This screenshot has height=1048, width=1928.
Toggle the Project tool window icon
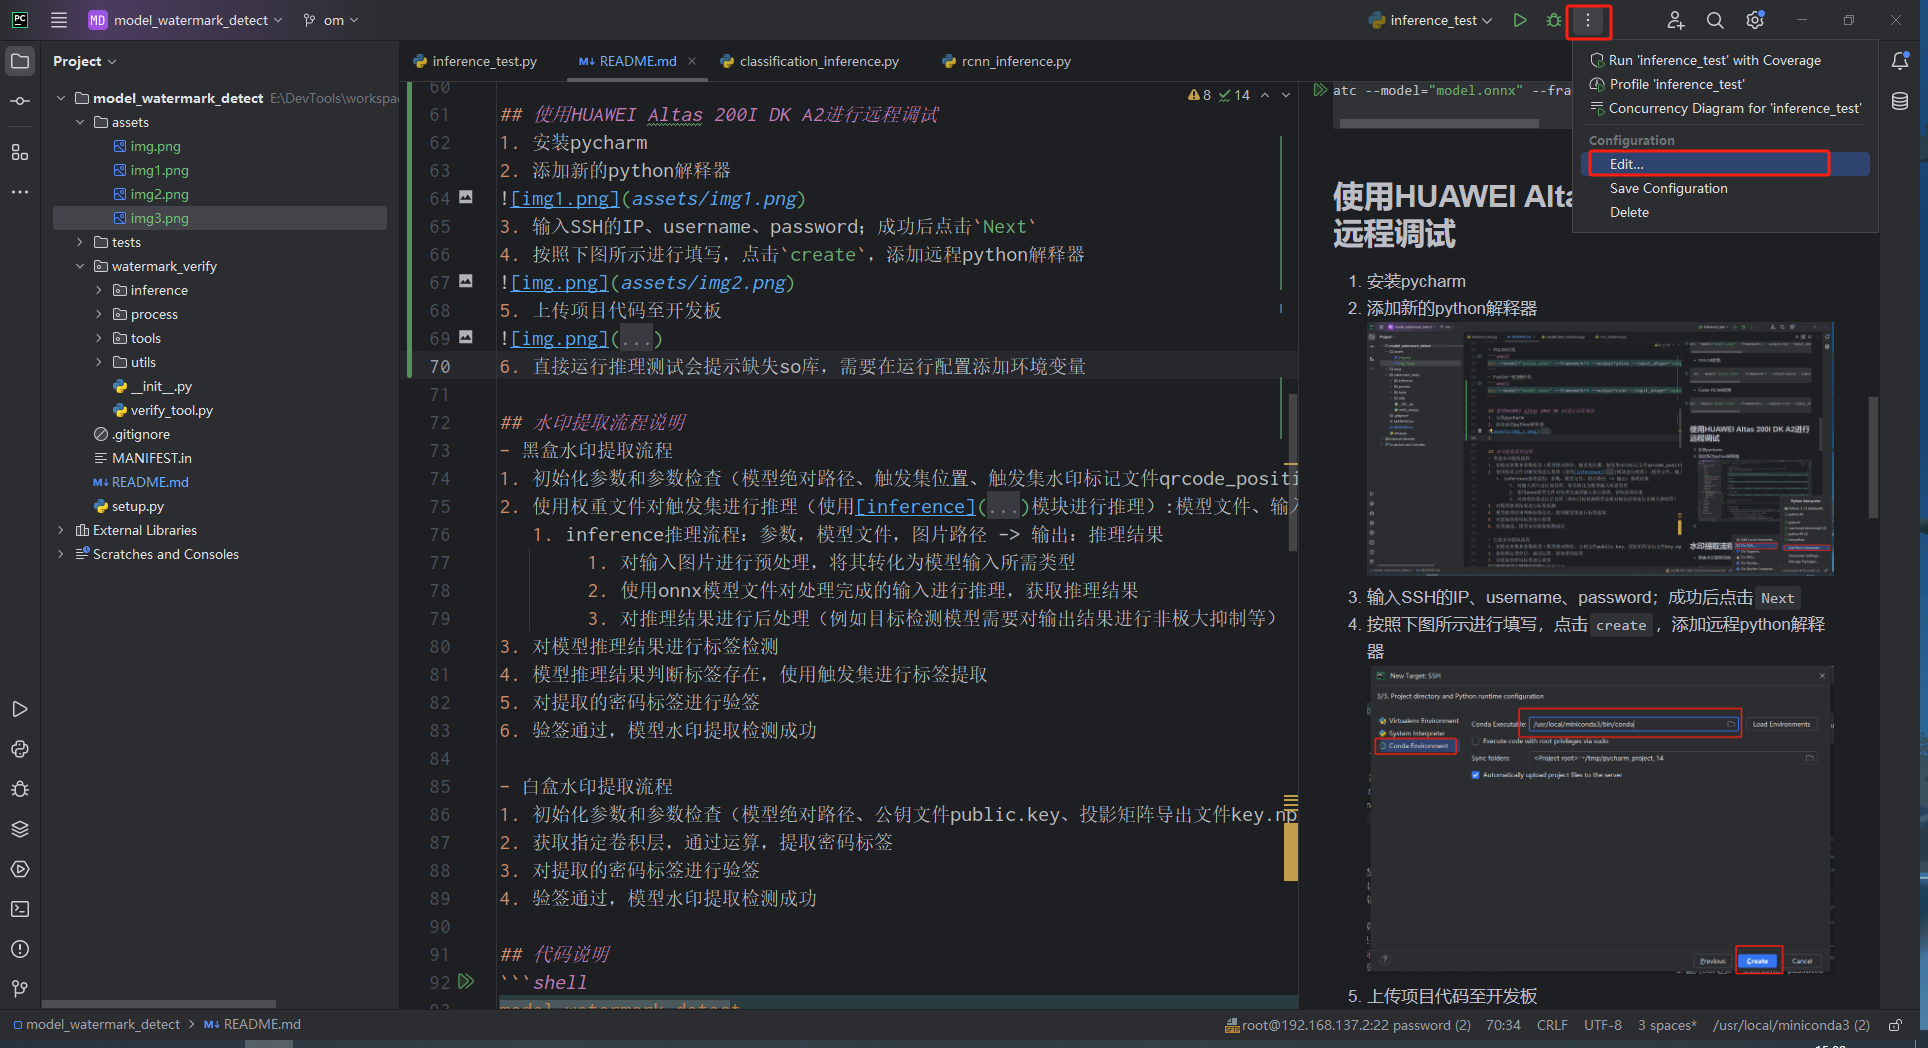click(20, 61)
